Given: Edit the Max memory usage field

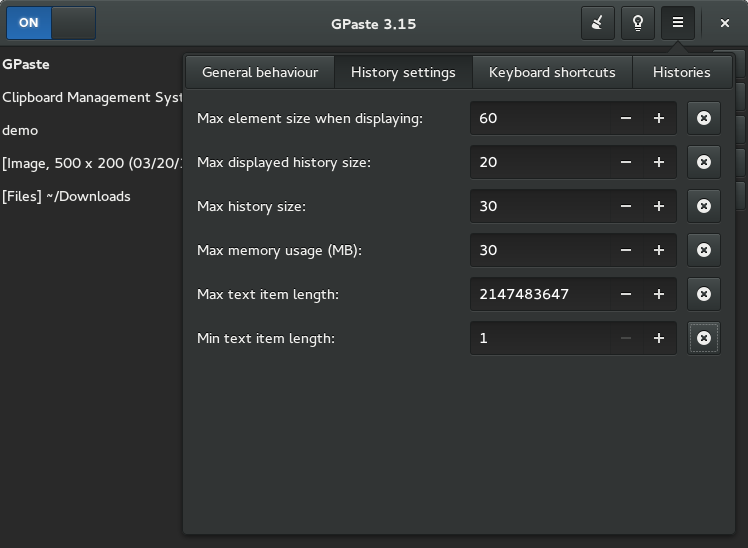Looking at the screenshot, I should click(540, 250).
